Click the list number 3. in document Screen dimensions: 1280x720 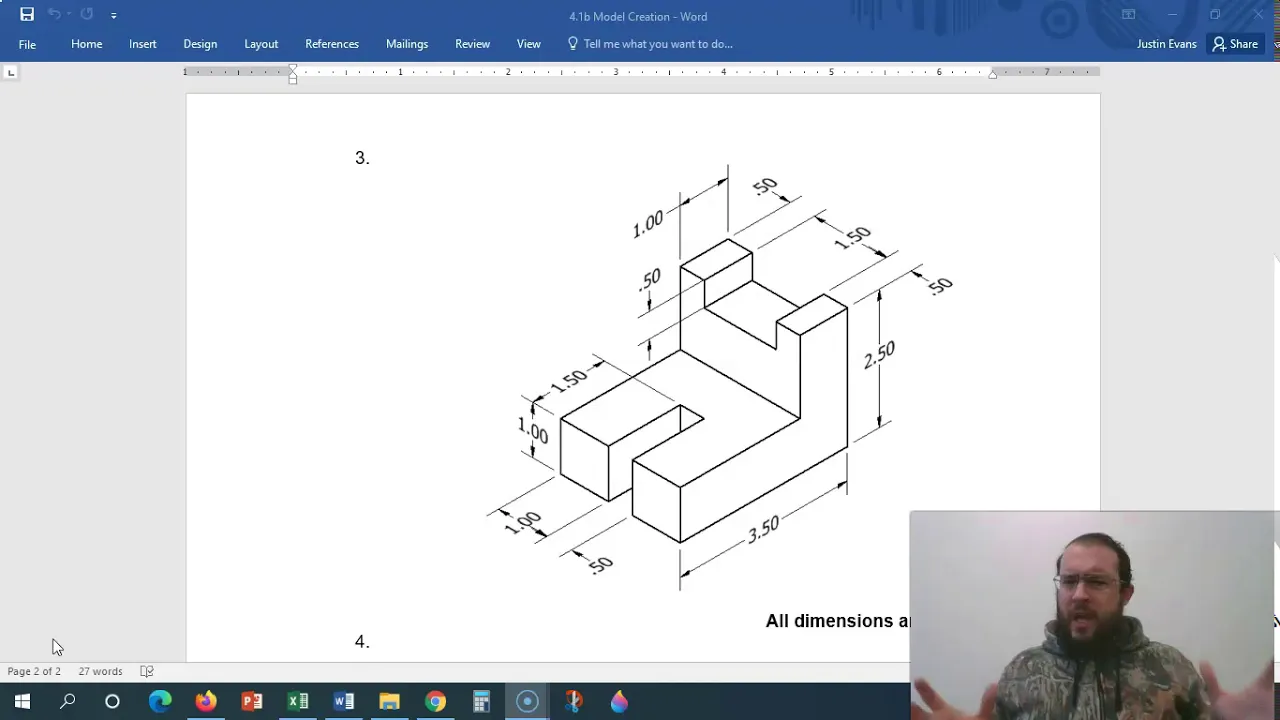(x=362, y=158)
